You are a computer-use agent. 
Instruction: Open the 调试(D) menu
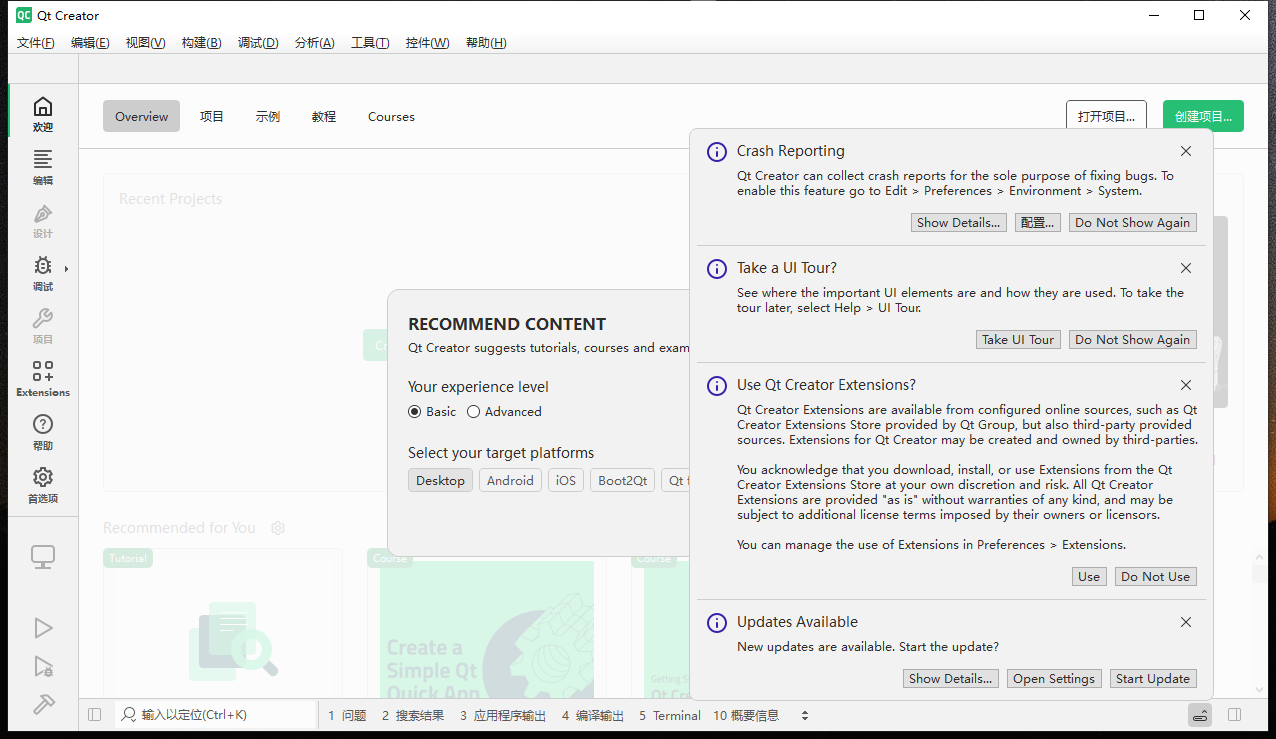[258, 43]
